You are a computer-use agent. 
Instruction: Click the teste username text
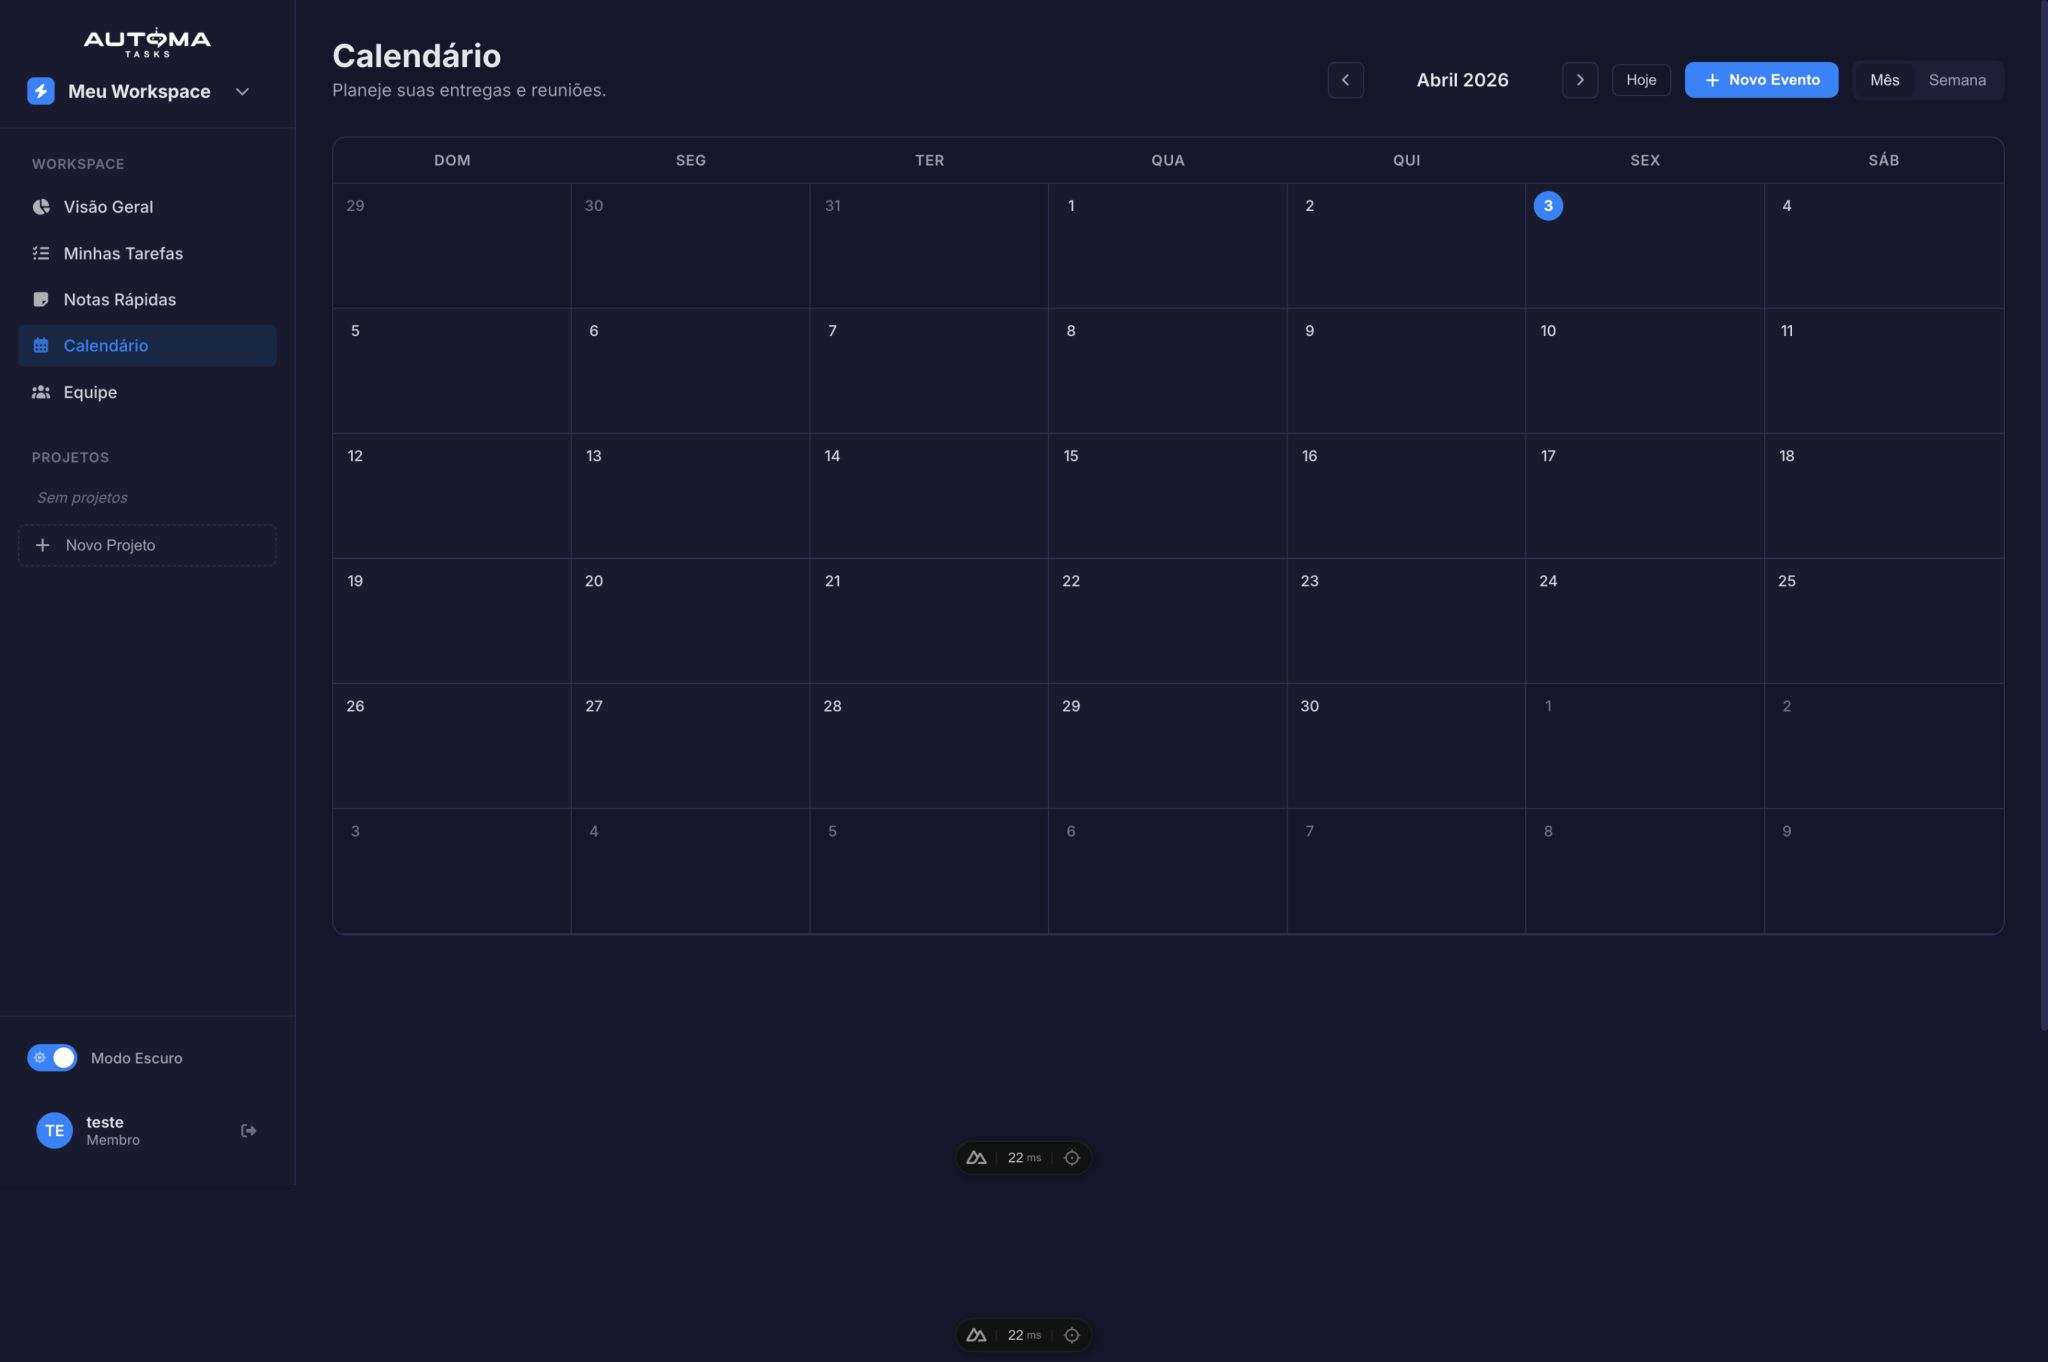tap(105, 1122)
